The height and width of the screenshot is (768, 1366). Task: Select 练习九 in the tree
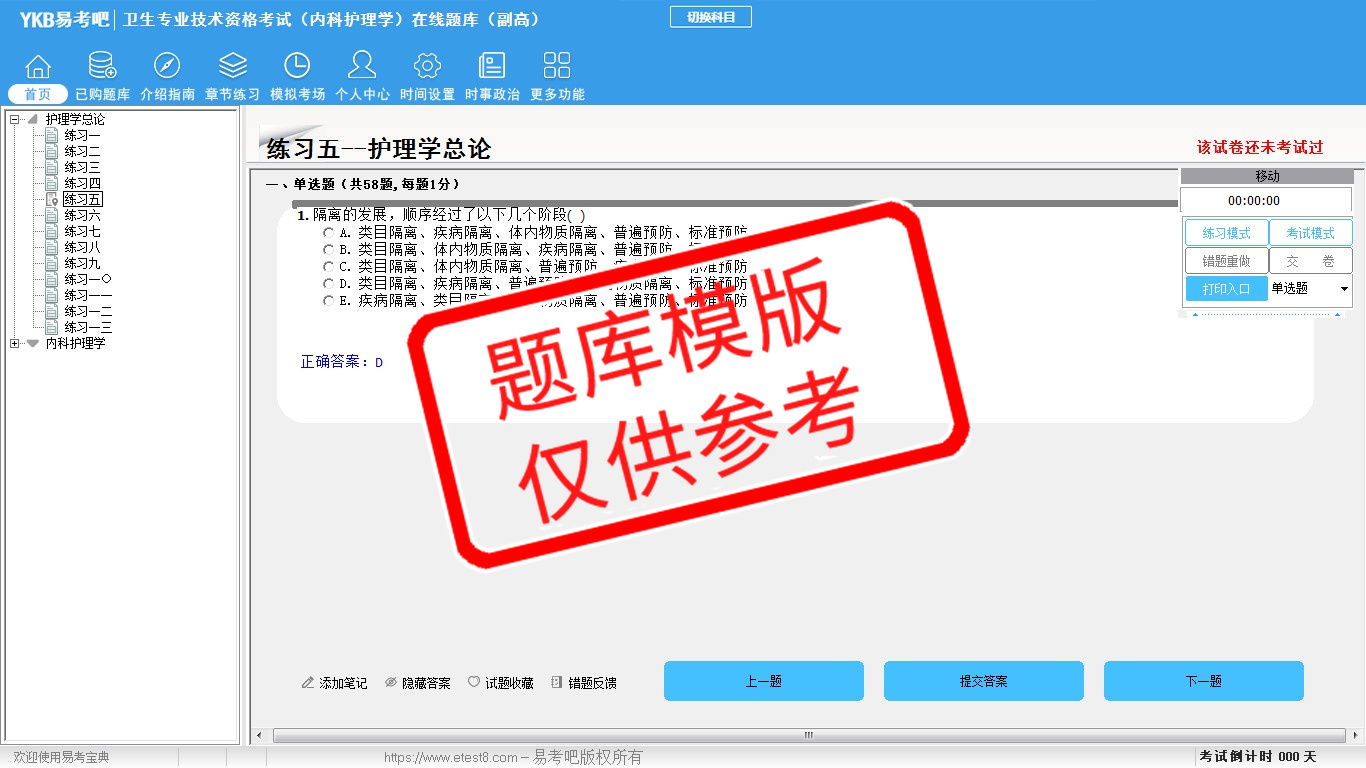tap(82, 263)
